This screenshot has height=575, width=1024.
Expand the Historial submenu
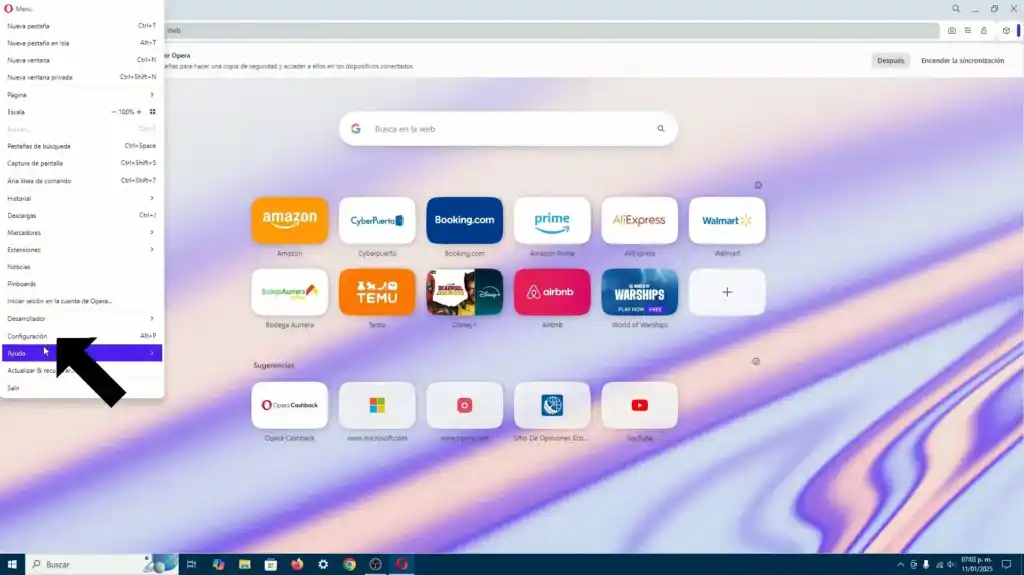click(x=82, y=198)
